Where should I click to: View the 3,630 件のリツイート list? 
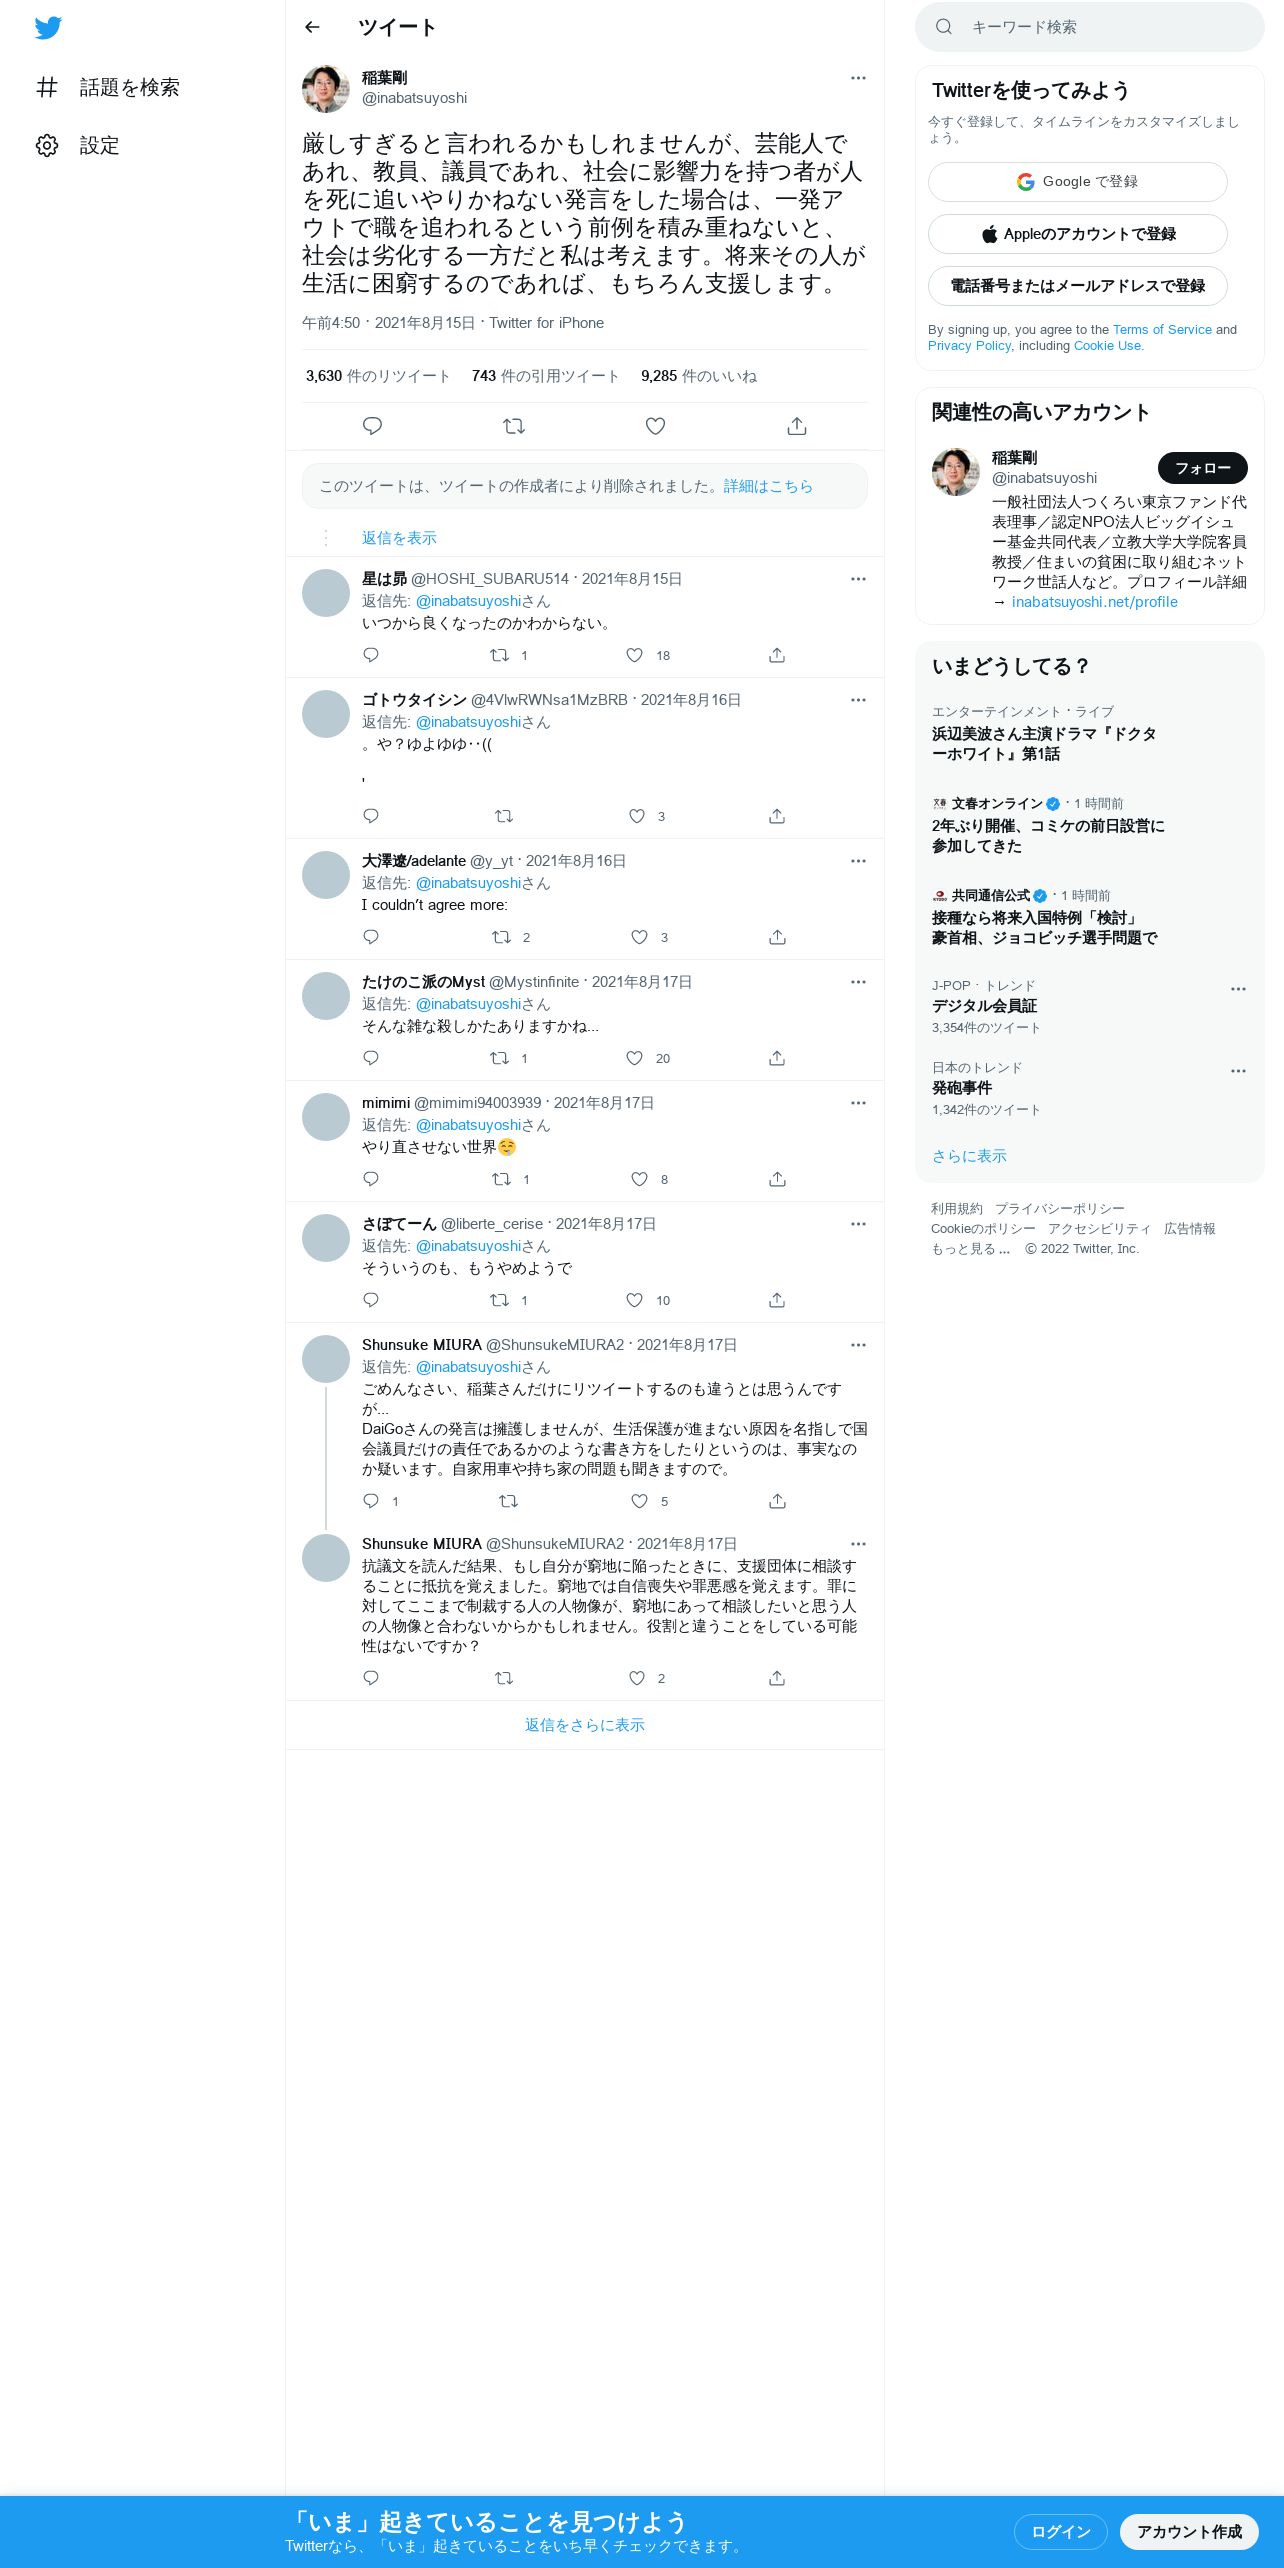tap(378, 376)
